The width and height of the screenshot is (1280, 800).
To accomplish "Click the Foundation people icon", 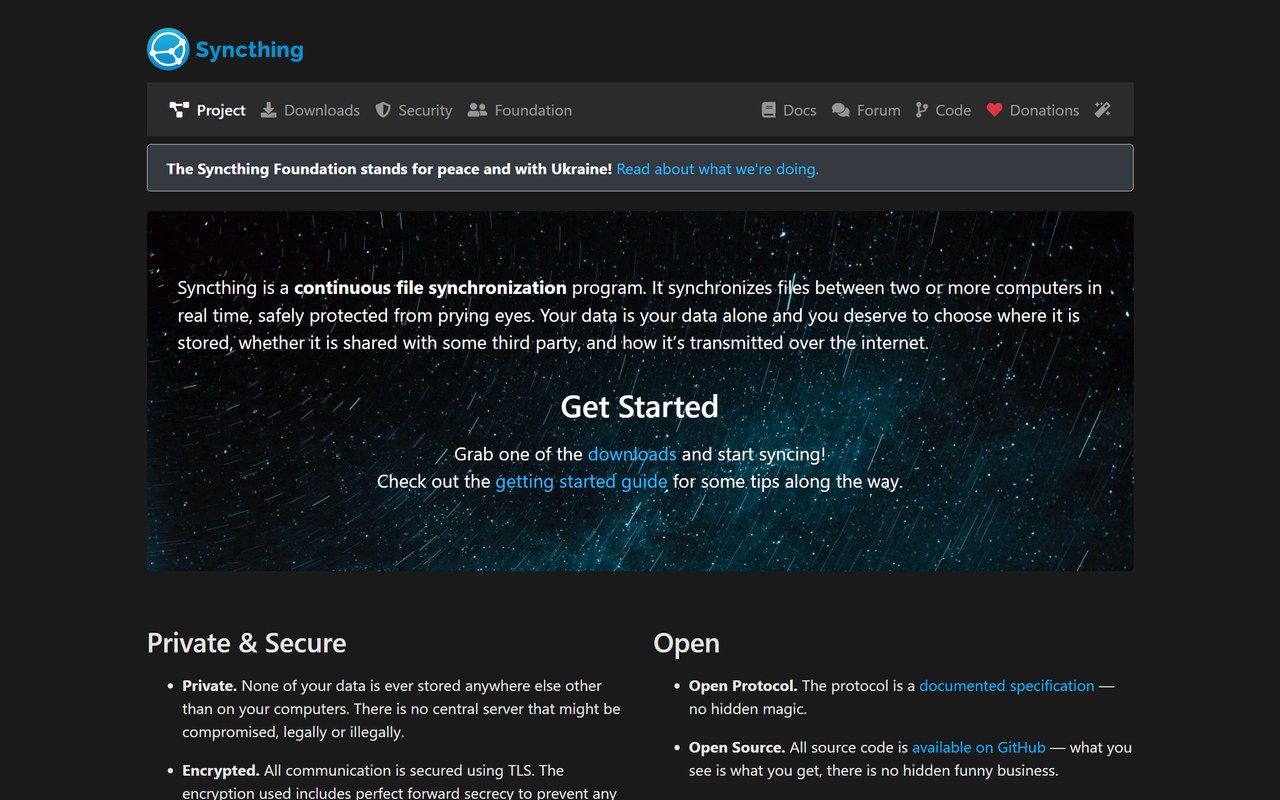I will pos(477,110).
